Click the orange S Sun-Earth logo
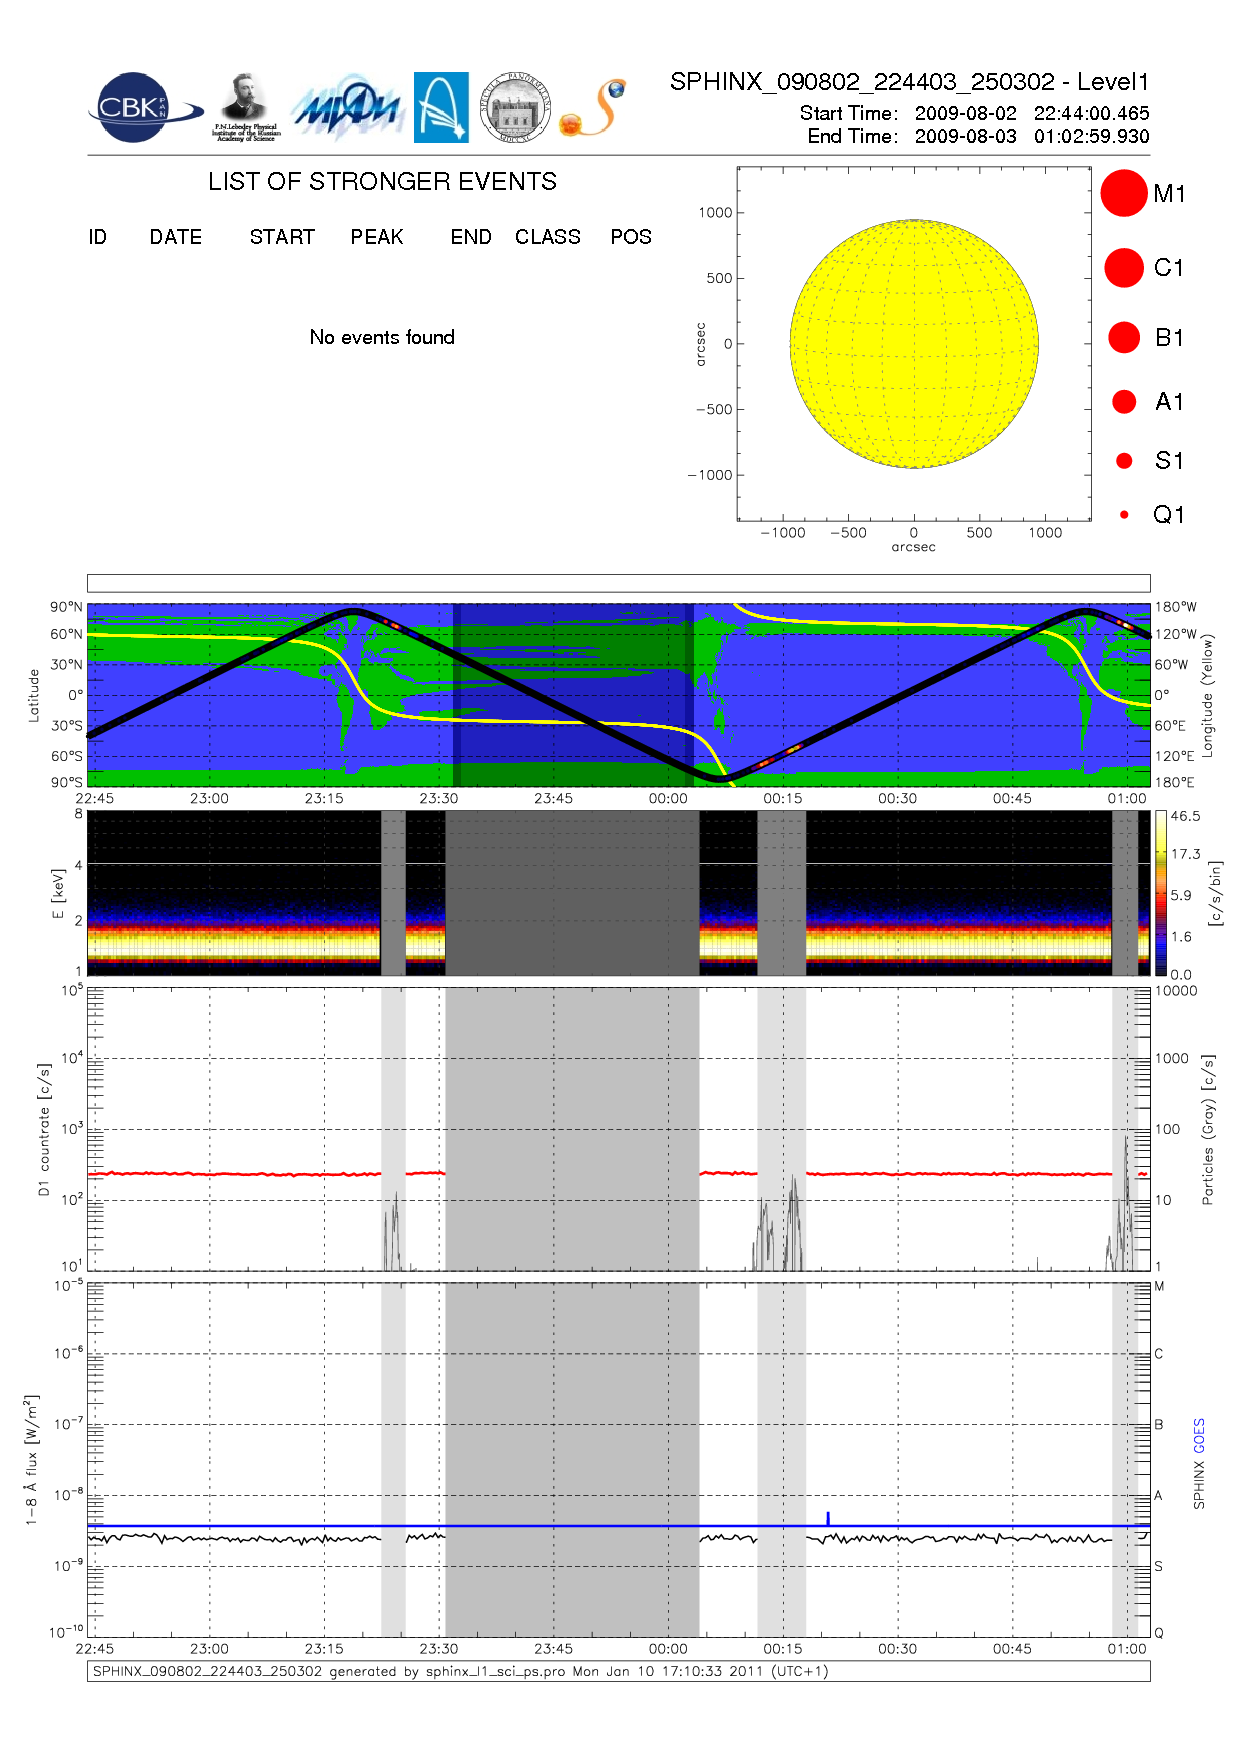The image size is (1240, 1754). 593,108
